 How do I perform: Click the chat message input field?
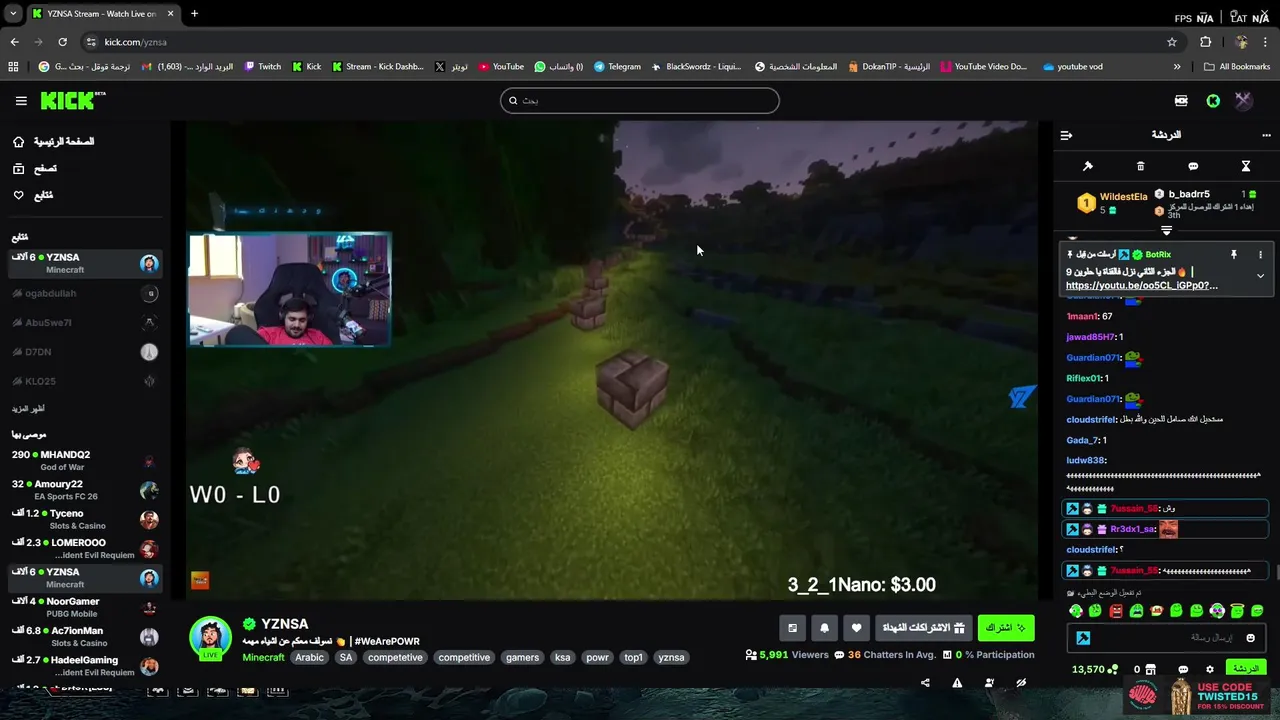1168,638
